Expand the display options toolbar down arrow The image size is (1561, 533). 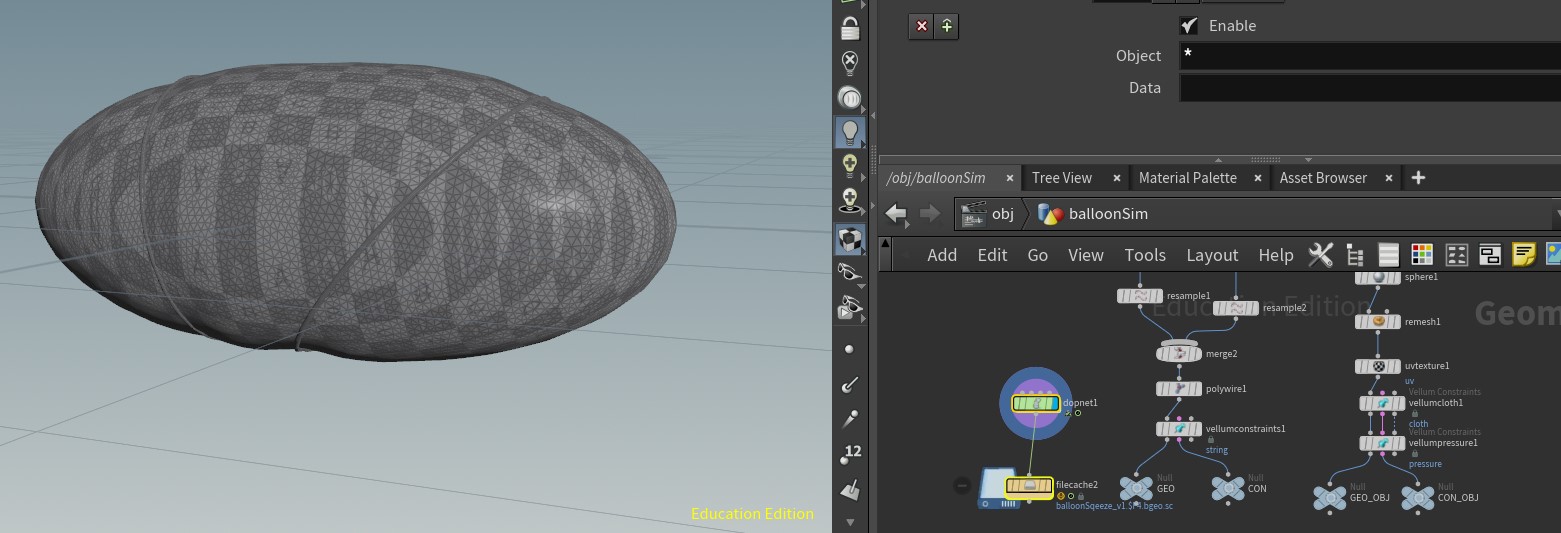[x=850, y=522]
